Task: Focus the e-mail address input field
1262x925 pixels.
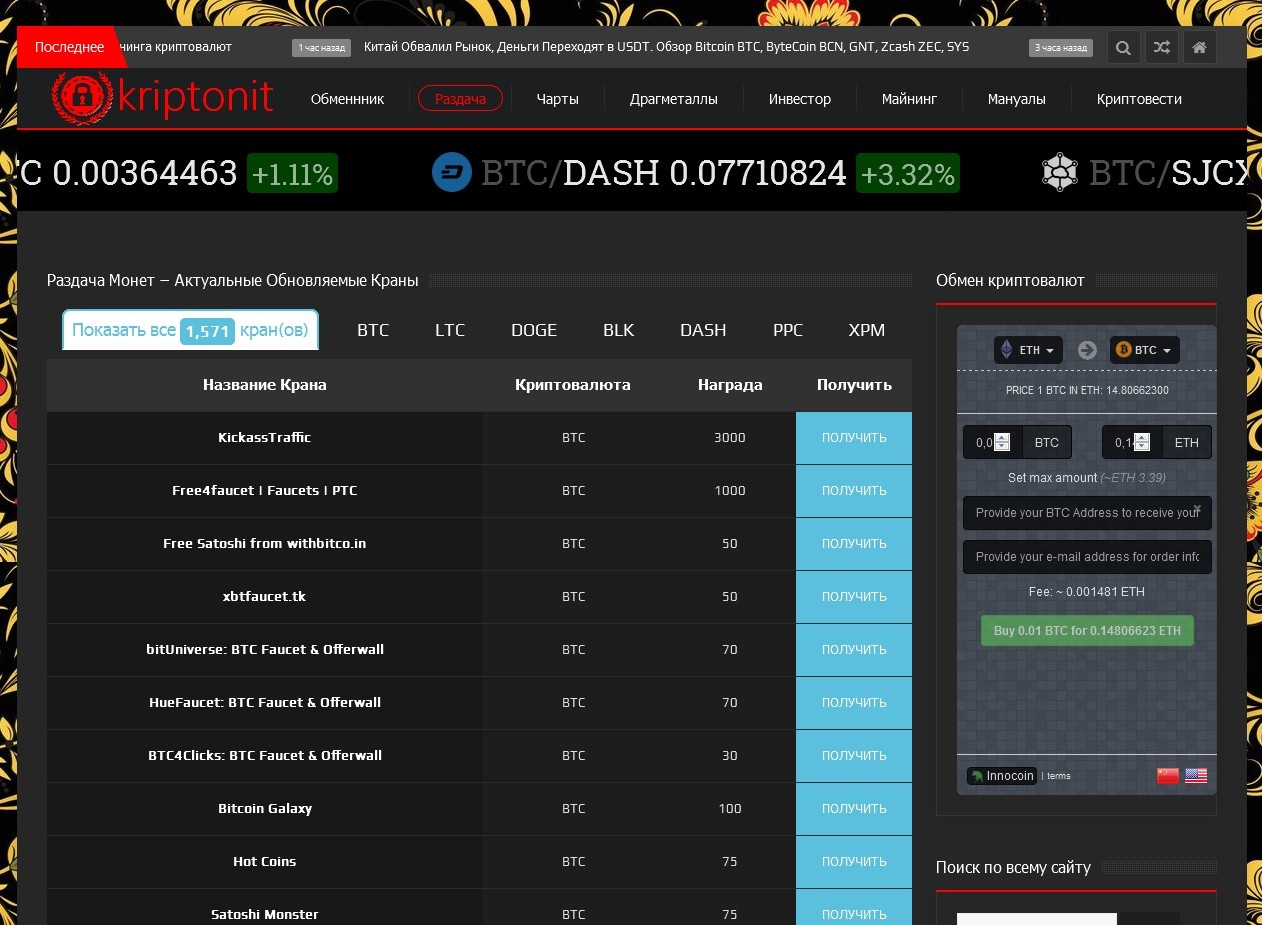Action: [x=1087, y=557]
